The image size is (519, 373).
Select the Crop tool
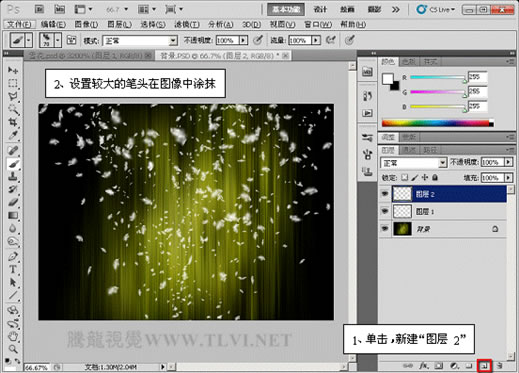(13, 122)
